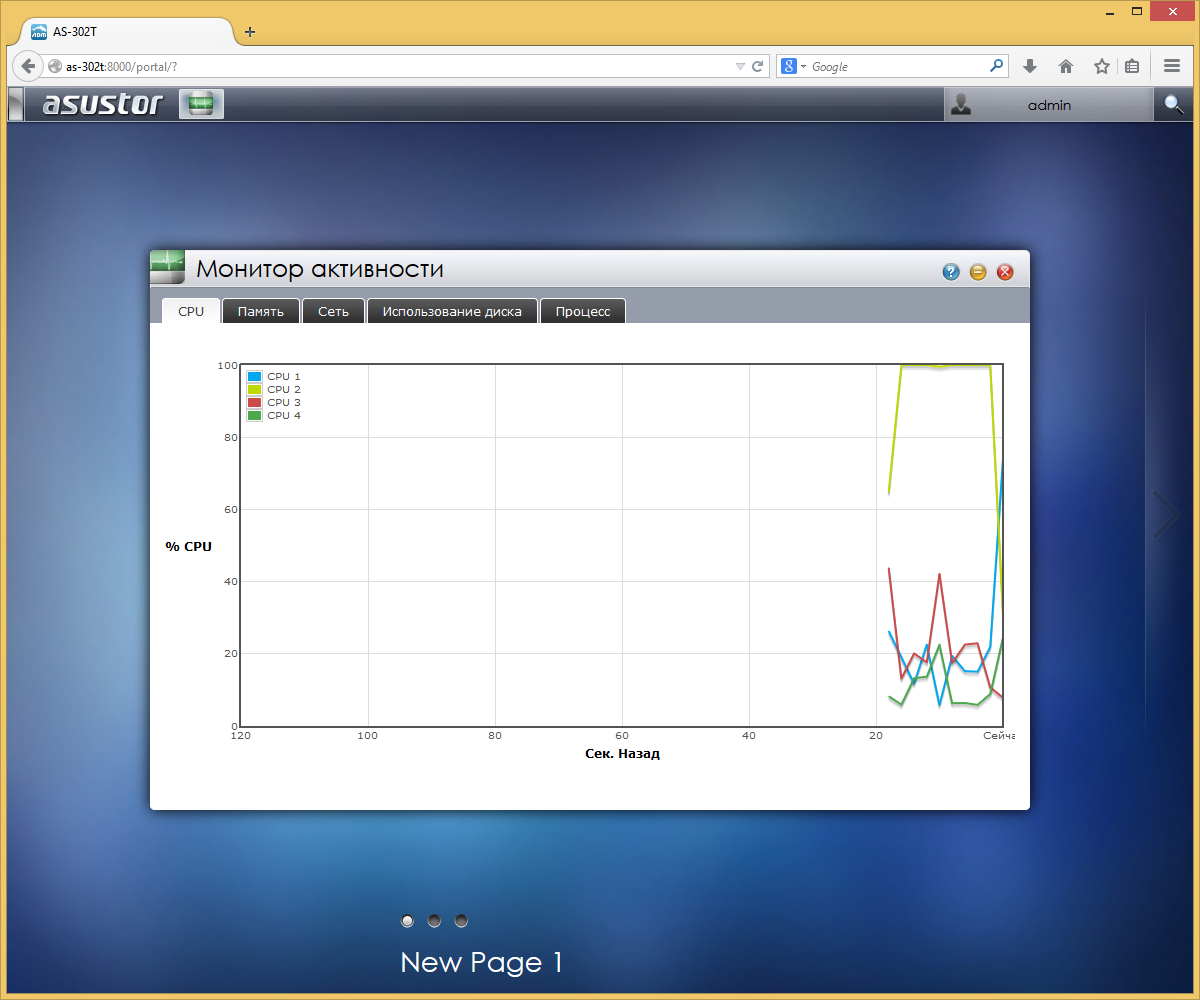
Task: Click the % CPU axis label
Action: 189,546
